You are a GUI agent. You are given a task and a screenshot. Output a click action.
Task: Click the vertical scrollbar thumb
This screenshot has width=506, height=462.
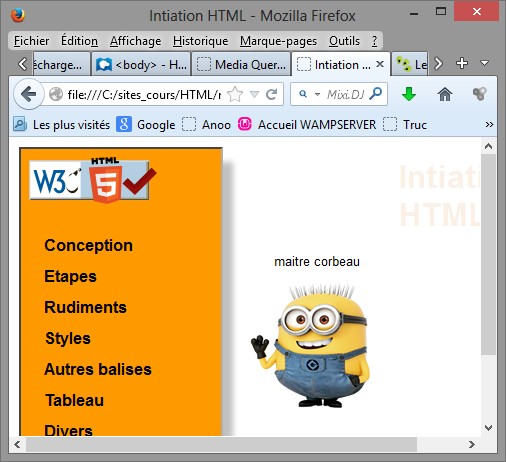click(x=489, y=254)
